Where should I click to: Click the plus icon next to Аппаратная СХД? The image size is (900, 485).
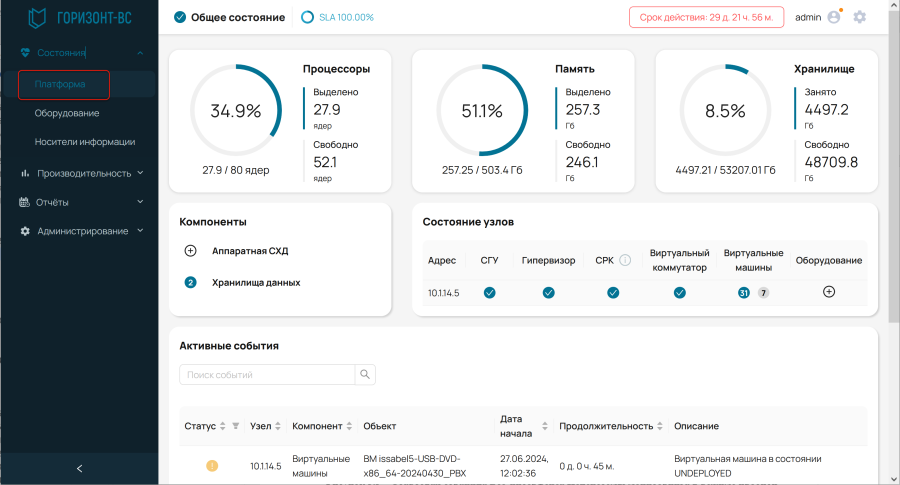point(191,251)
